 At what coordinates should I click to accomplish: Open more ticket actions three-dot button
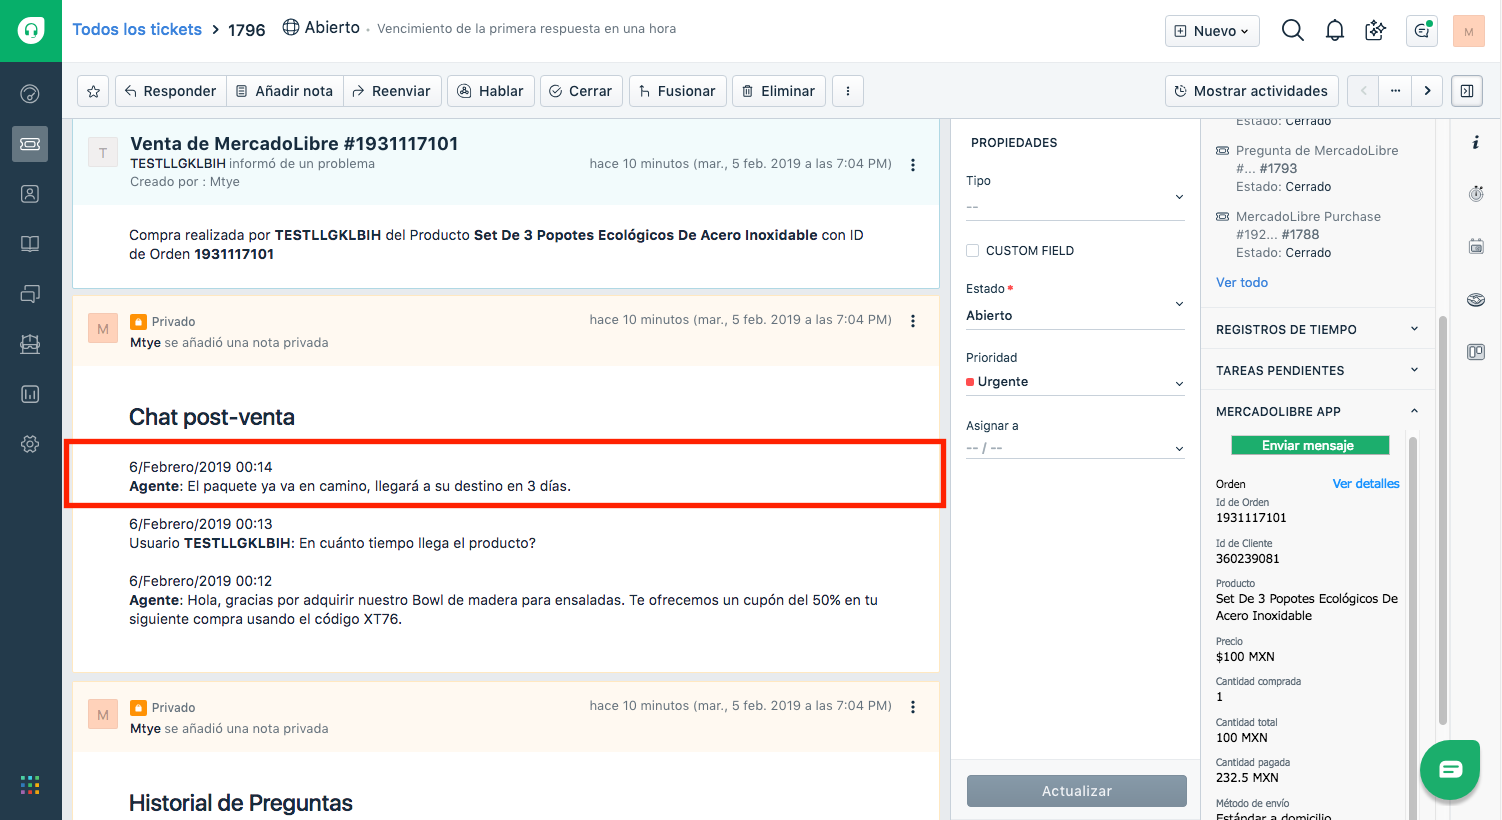click(848, 91)
